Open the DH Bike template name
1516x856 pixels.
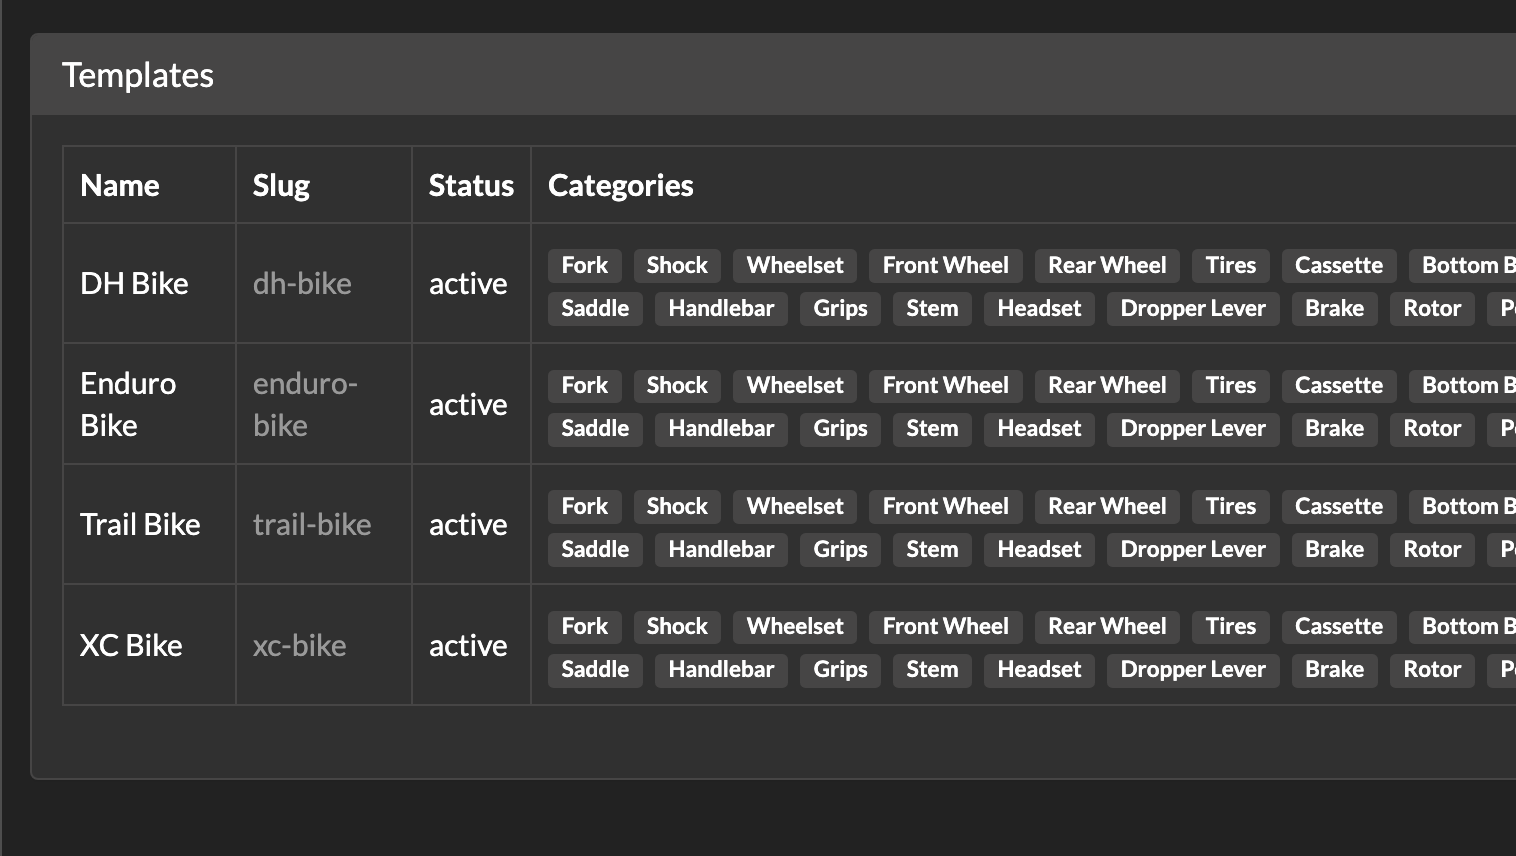134,284
